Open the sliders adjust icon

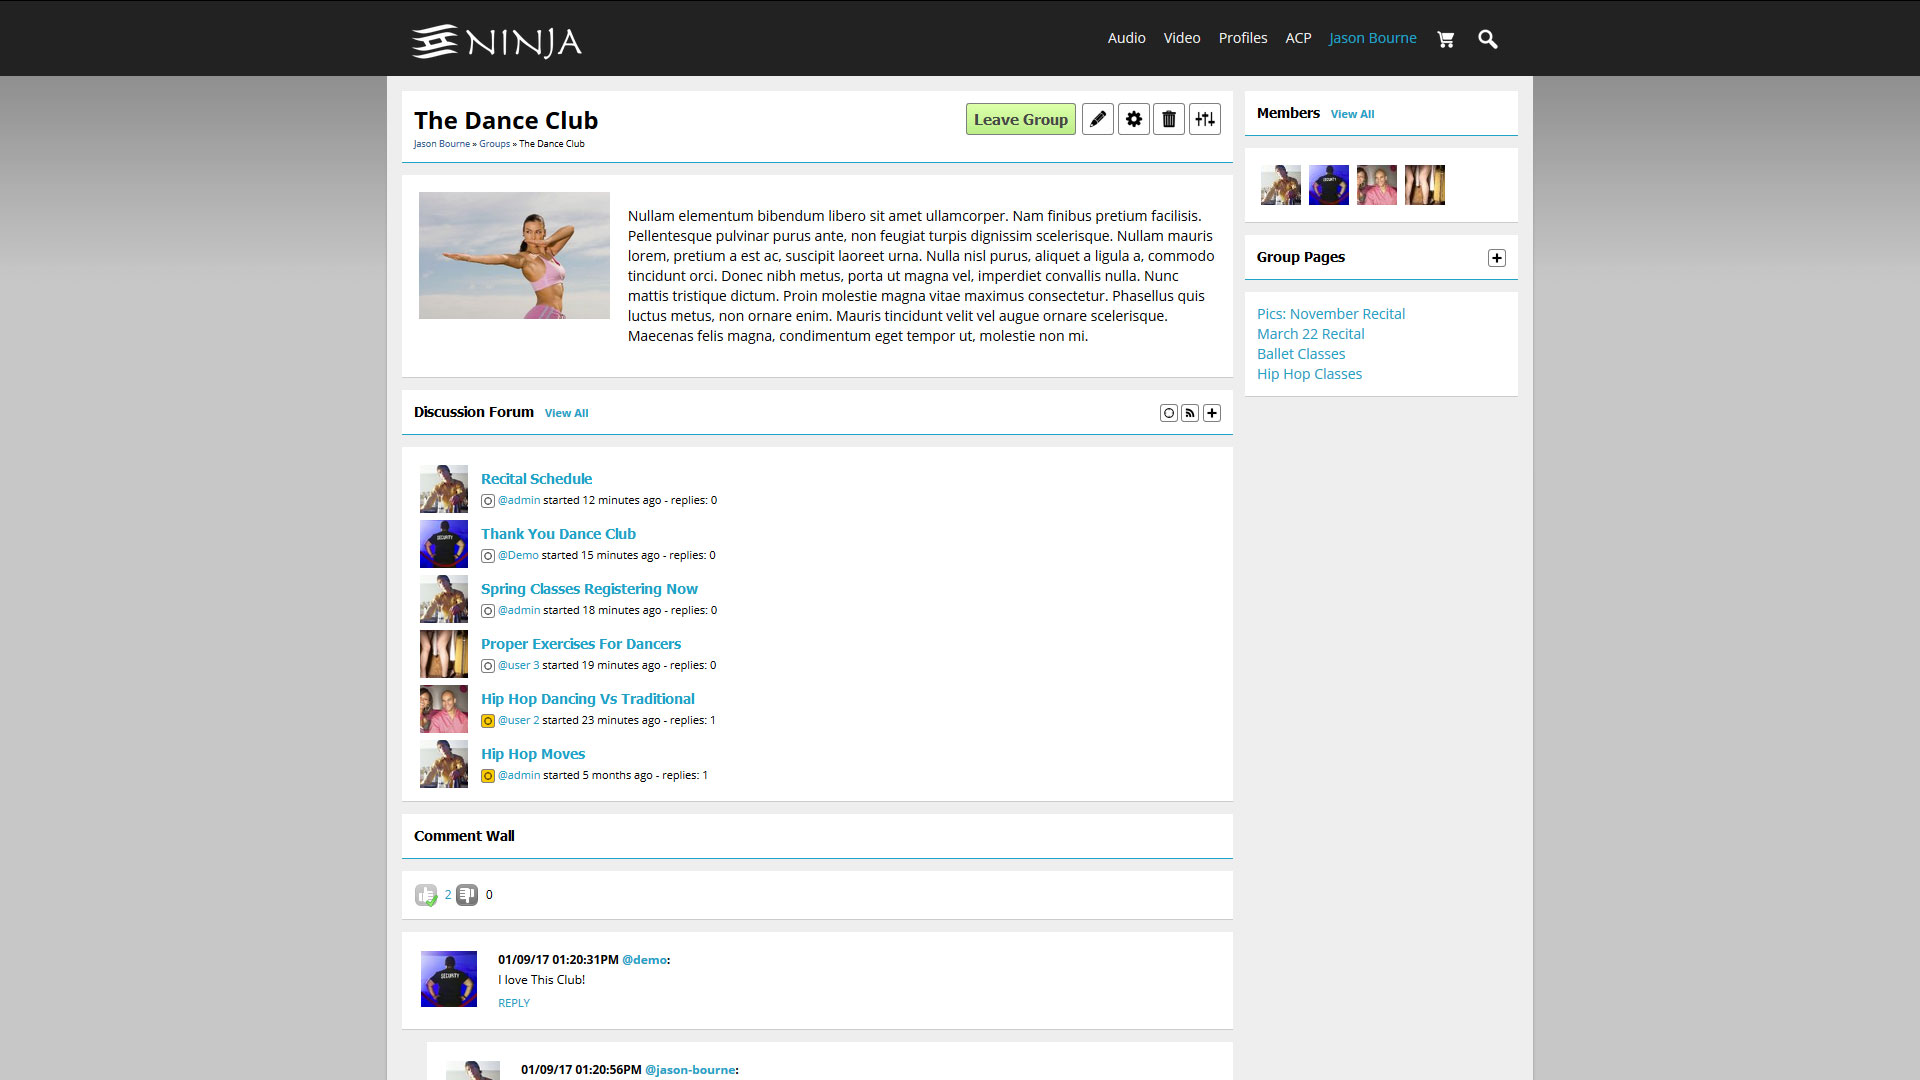pos(1205,119)
